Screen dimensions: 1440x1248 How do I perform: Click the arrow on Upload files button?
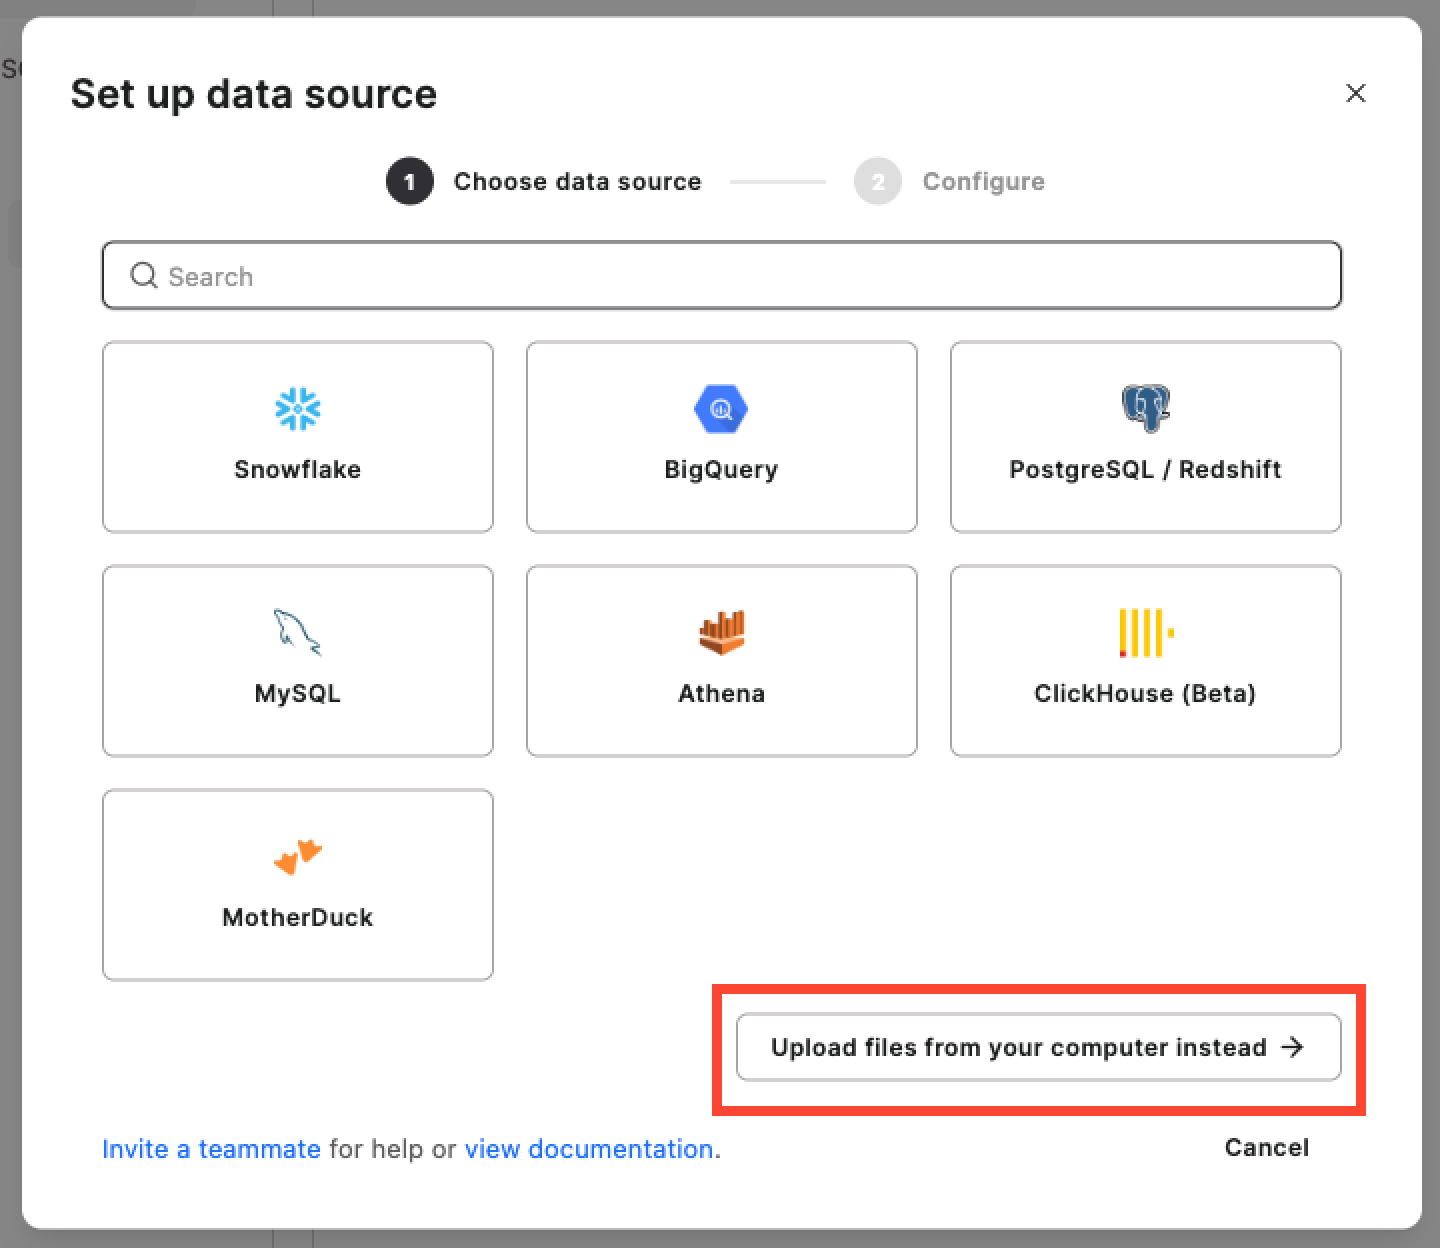click(1293, 1047)
